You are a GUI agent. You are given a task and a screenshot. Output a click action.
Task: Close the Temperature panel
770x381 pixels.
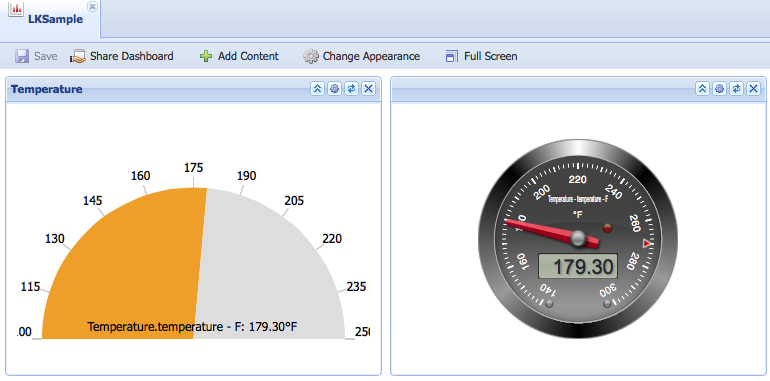pyautogui.click(x=368, y=89)
